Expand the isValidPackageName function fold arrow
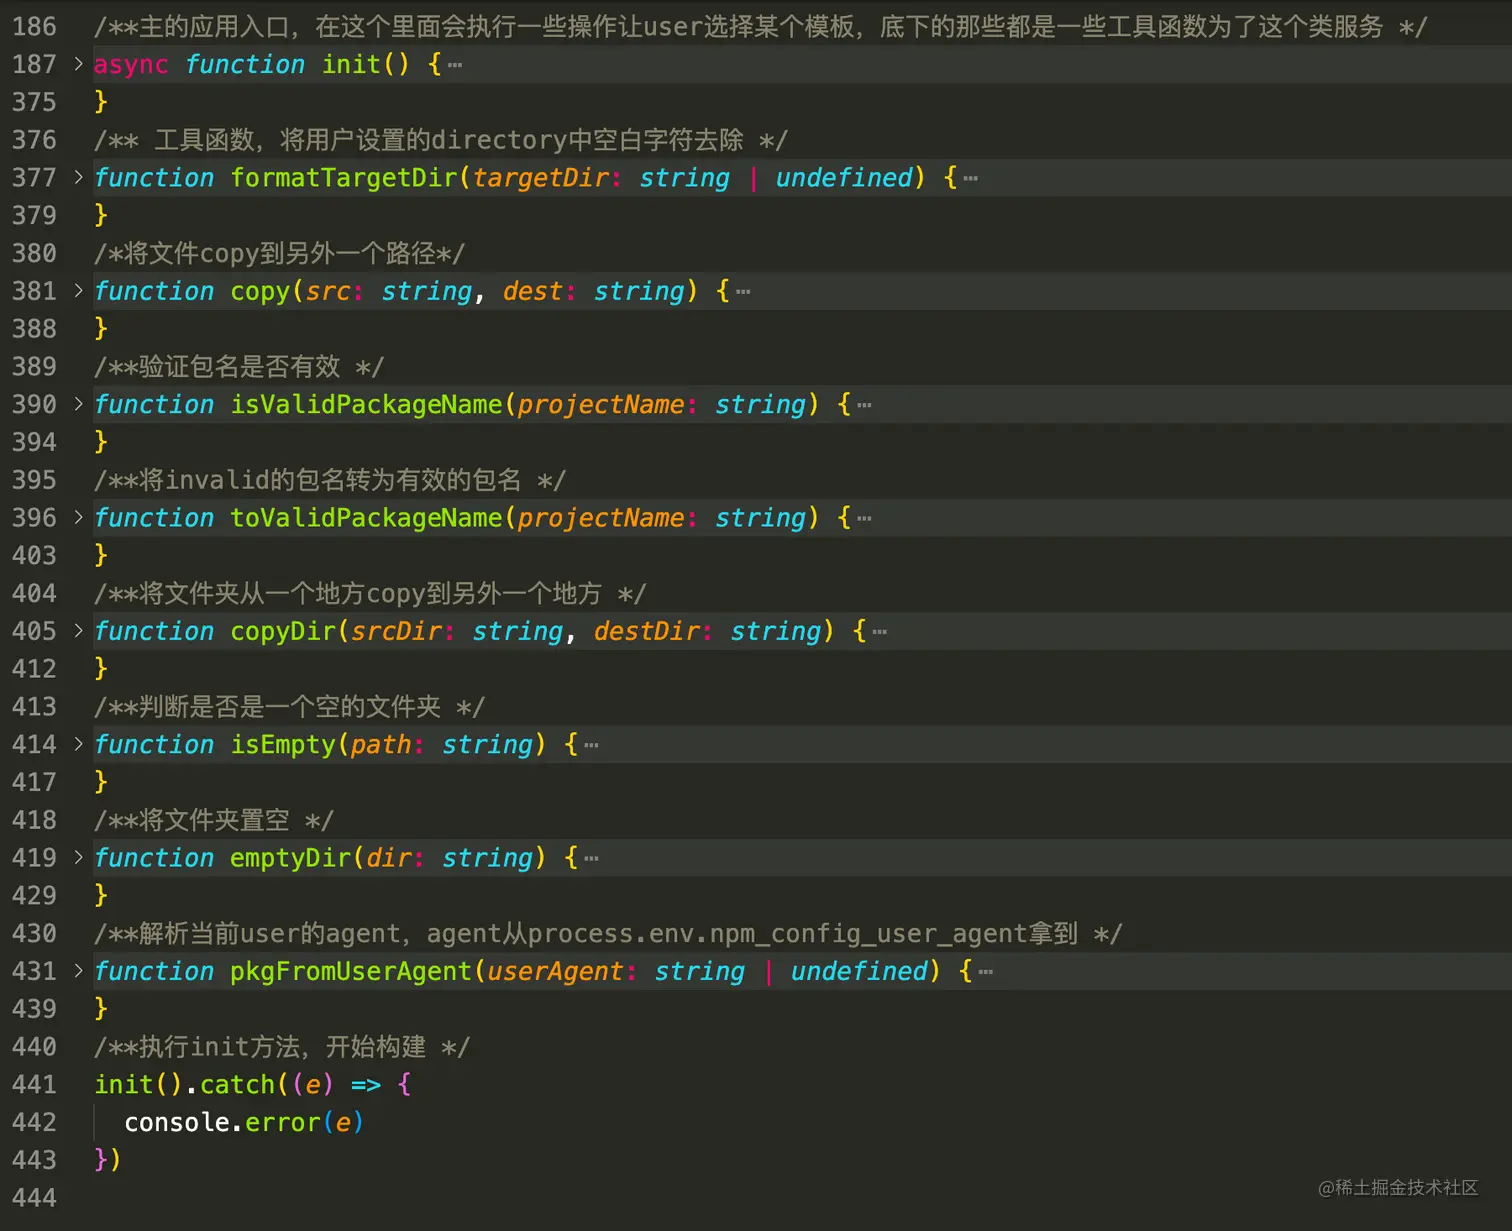The height and width of the screenshot is (1231, 1512). pyautogui.click(x=78, y=404)
